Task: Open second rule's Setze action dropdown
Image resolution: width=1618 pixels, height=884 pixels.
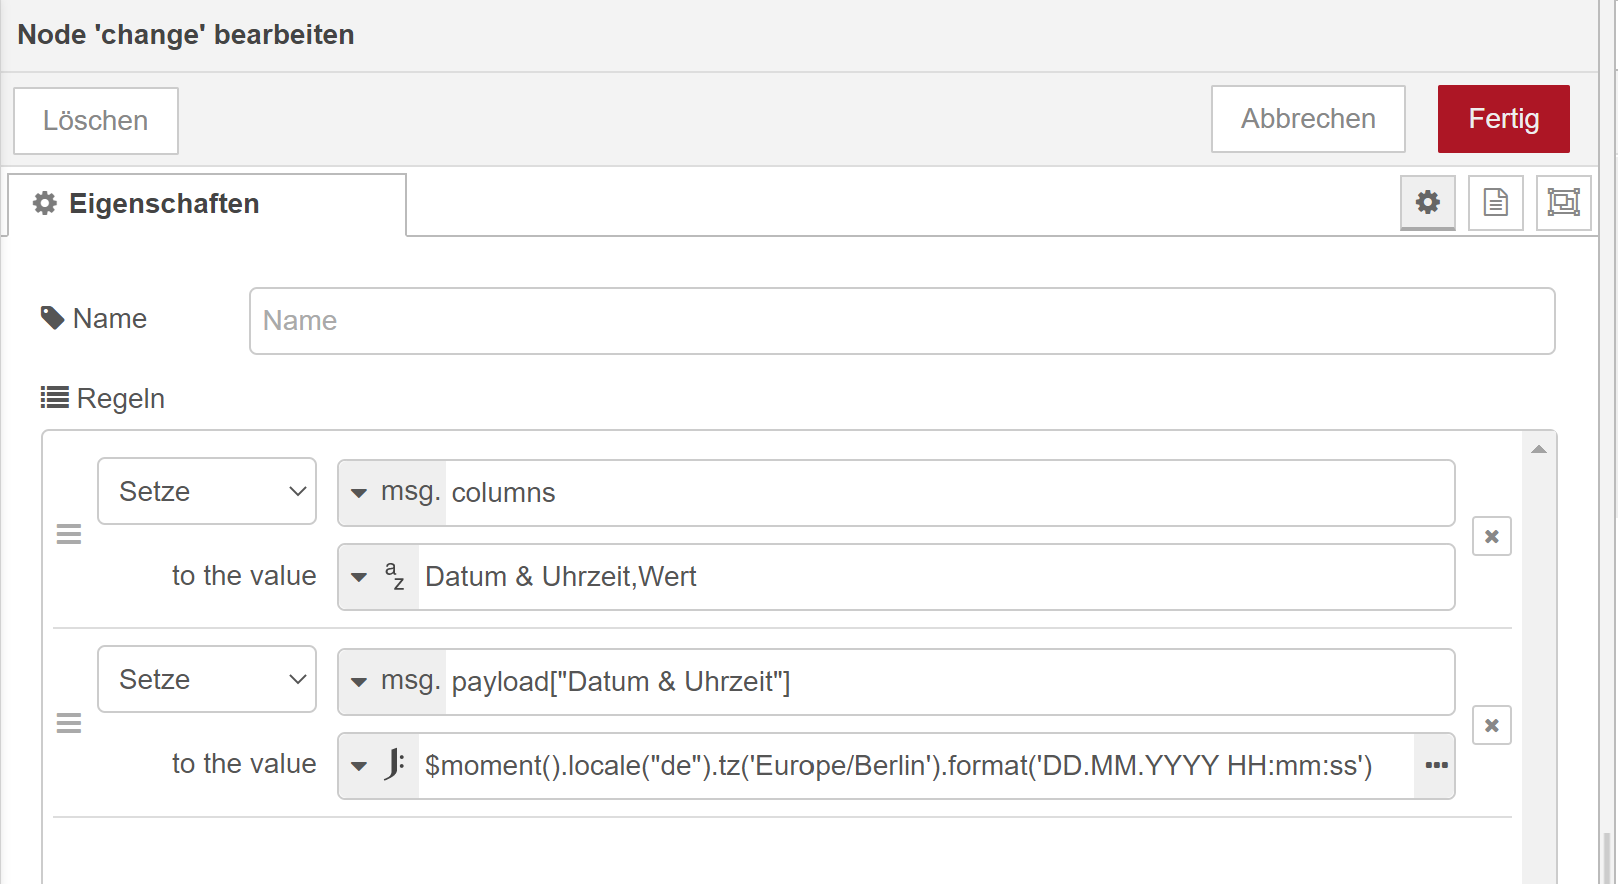Action: click(207, 679)
